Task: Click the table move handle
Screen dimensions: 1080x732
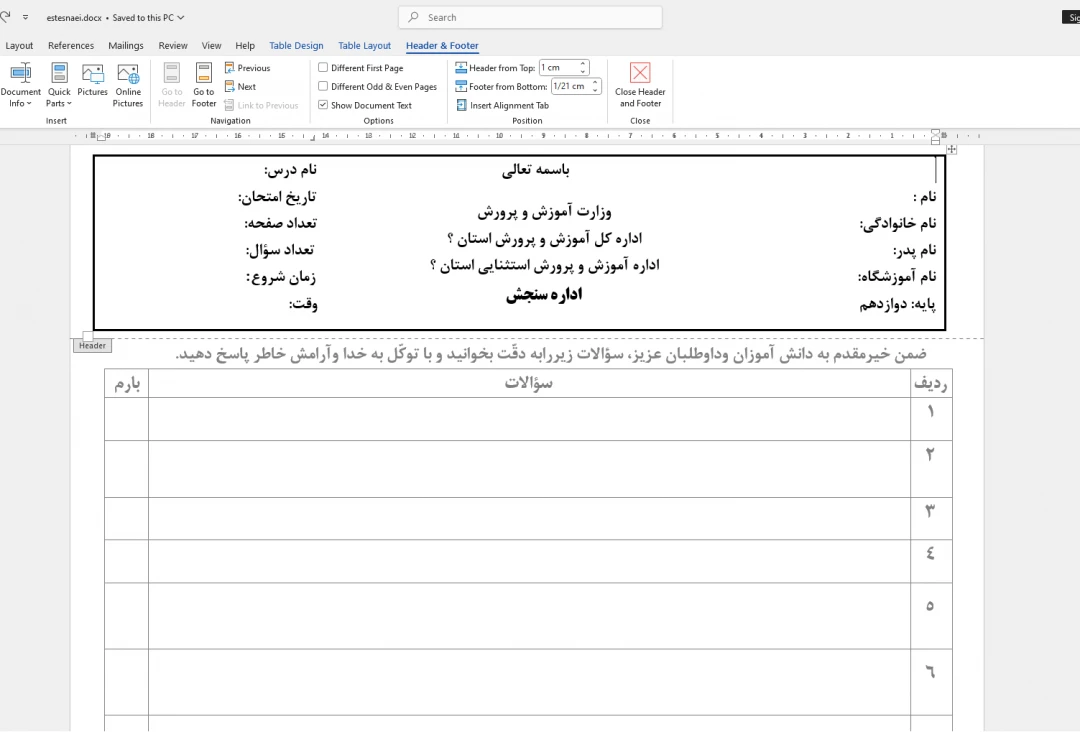Action: click(x=951, y=149)
